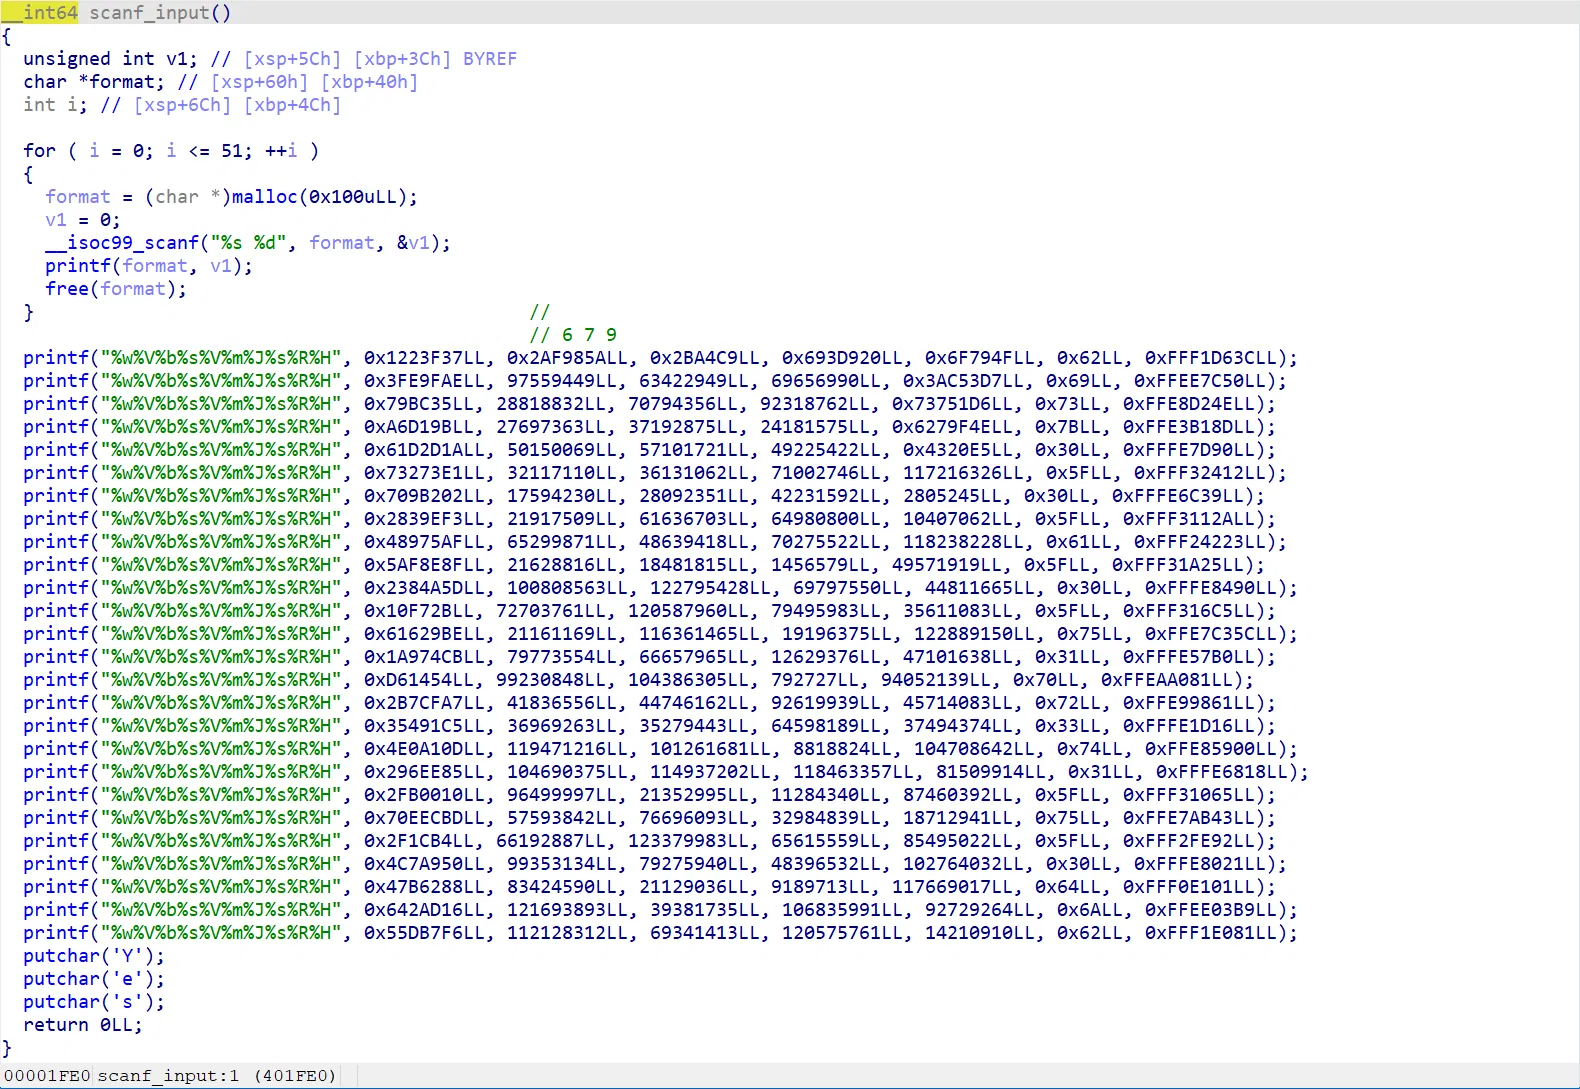The width and height of the screenshot is (1580, 1089).
Task: Click the [xsp+5Ch] stack comment
Action: pos(292,59)
